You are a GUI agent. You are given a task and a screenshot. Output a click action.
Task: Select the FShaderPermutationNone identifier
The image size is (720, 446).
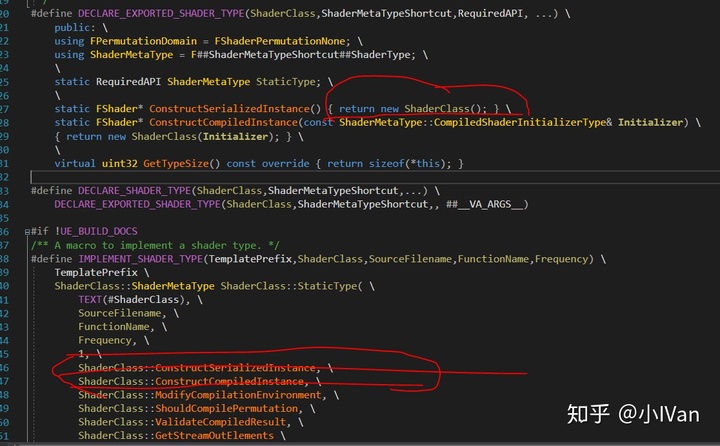pos(280,41)
